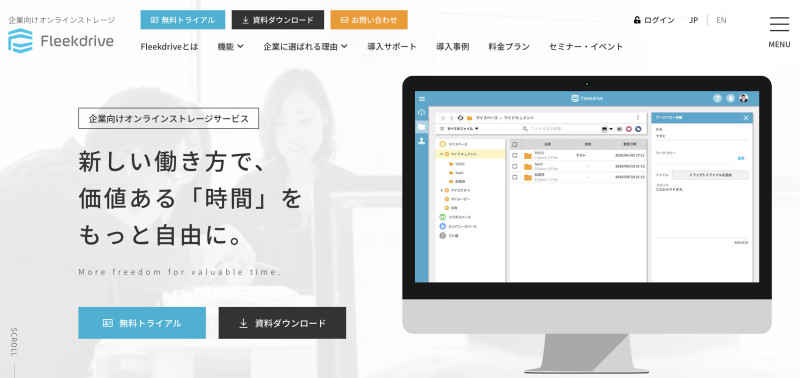This screenshot has width=800, height=378.
Task: Open the kebab more-options menu in mockup
Action: coord(638,118)
